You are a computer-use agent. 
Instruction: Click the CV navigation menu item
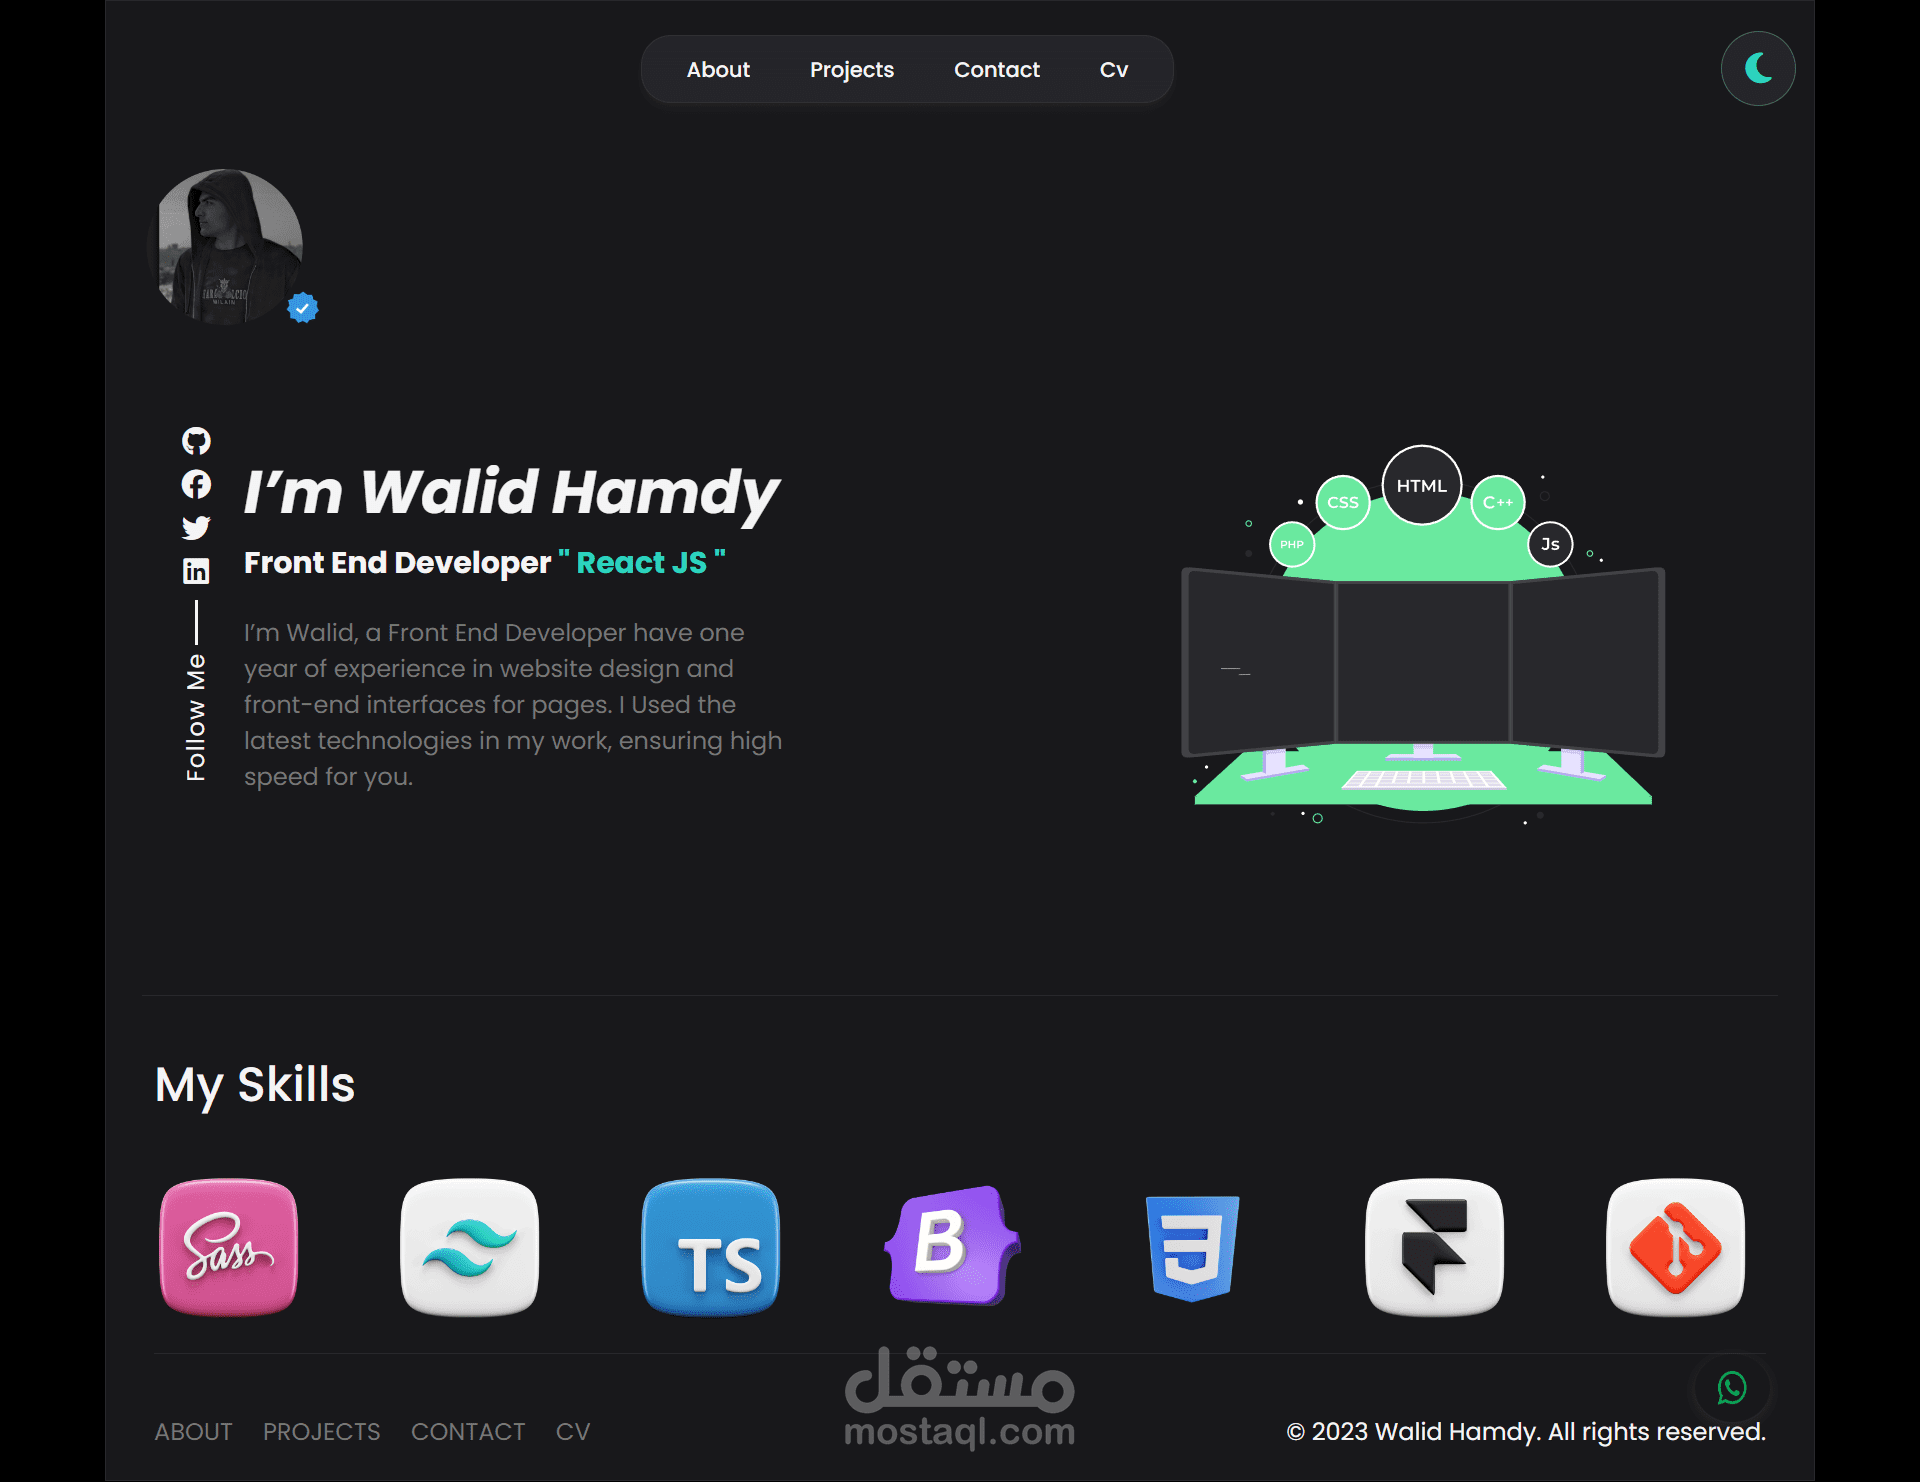(x=1112, y=67)
